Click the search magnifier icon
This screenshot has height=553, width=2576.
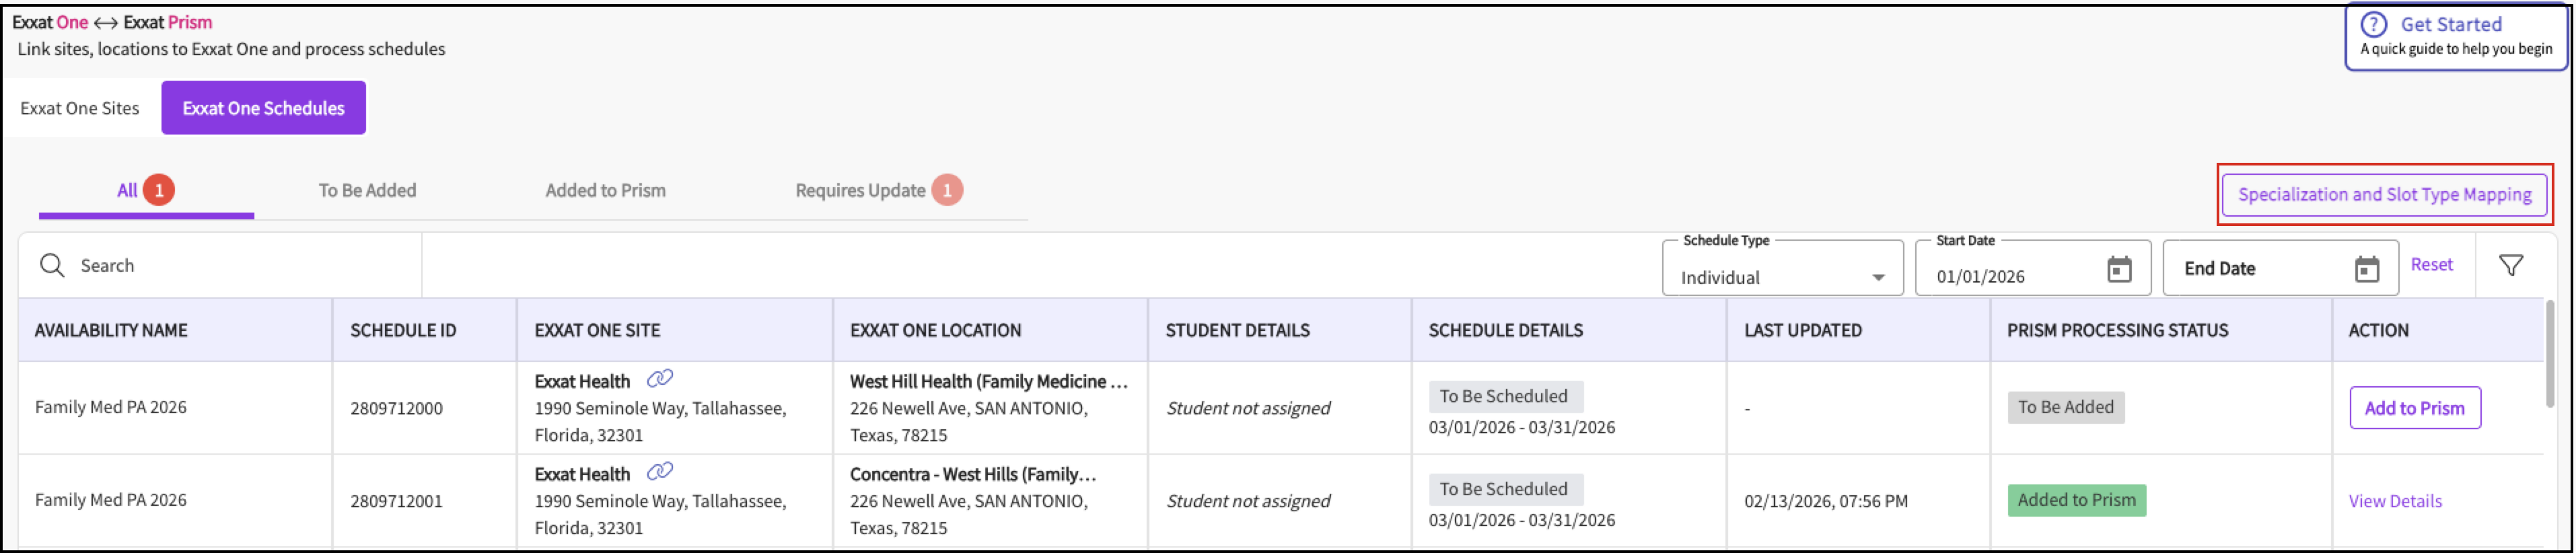click(x=52, y=265)
